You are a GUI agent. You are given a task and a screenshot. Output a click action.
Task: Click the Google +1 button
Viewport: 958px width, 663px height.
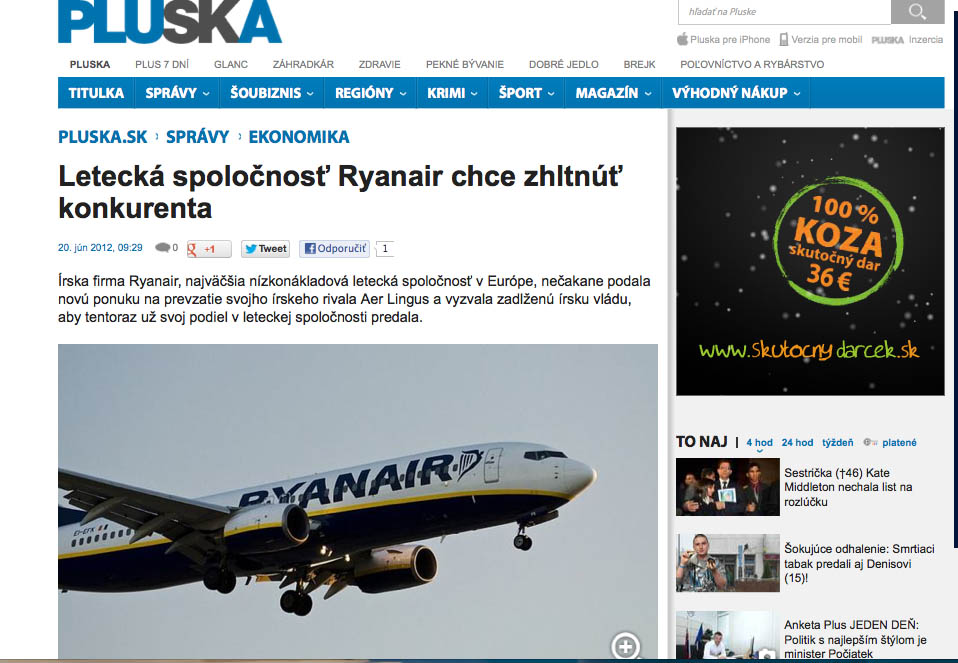(209, 249)
